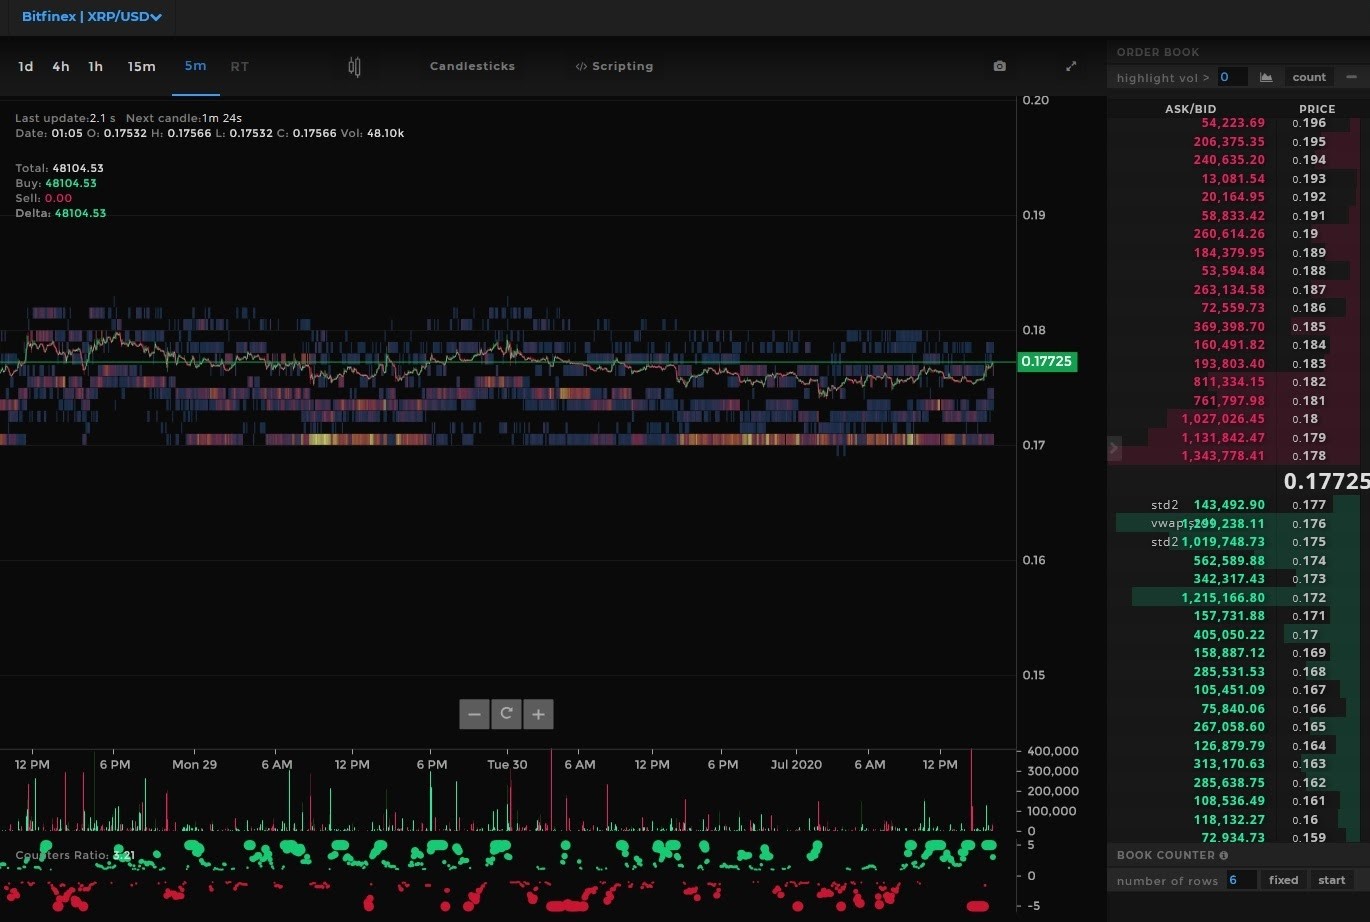Click the ASK/BID column header

pyautogui.click(x=1190, y=109)
